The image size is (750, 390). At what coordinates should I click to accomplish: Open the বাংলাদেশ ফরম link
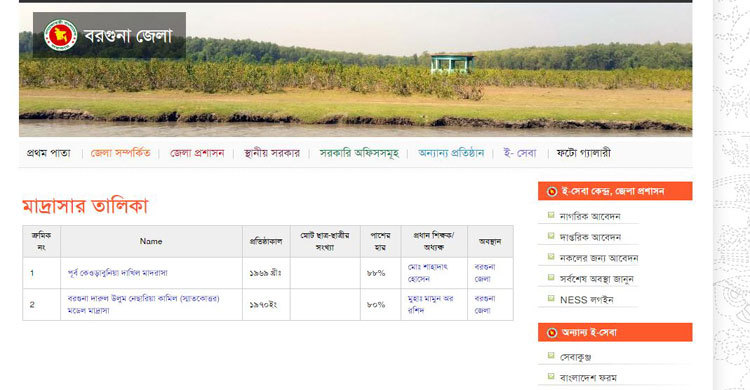tap(588, 378)
